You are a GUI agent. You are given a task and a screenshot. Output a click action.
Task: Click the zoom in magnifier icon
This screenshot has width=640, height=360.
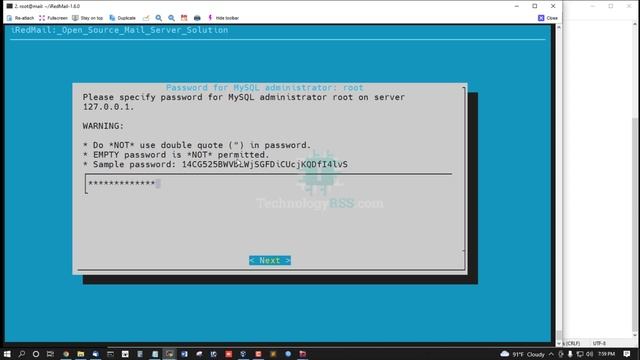159,18
